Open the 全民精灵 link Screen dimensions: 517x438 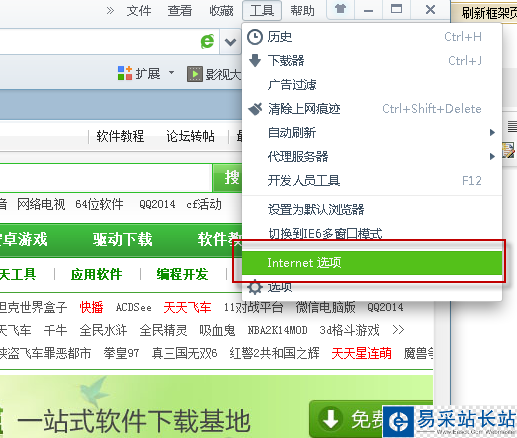click(x=163, y=330)
